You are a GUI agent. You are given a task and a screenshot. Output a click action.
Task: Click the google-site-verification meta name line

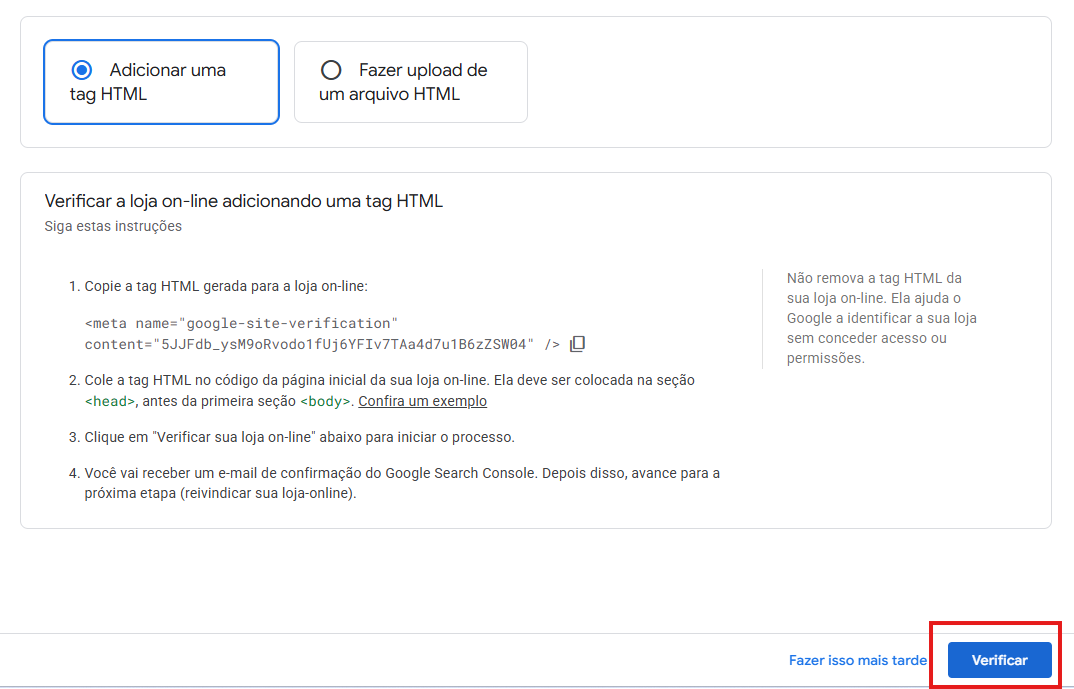point(241,323)
